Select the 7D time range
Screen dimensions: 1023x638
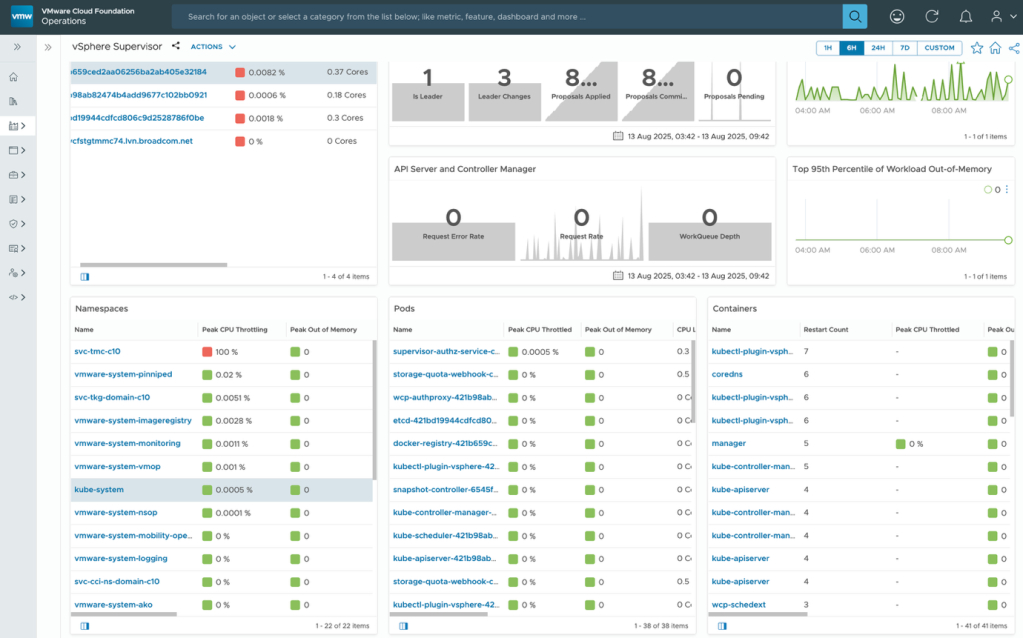[x=904, y=48]
